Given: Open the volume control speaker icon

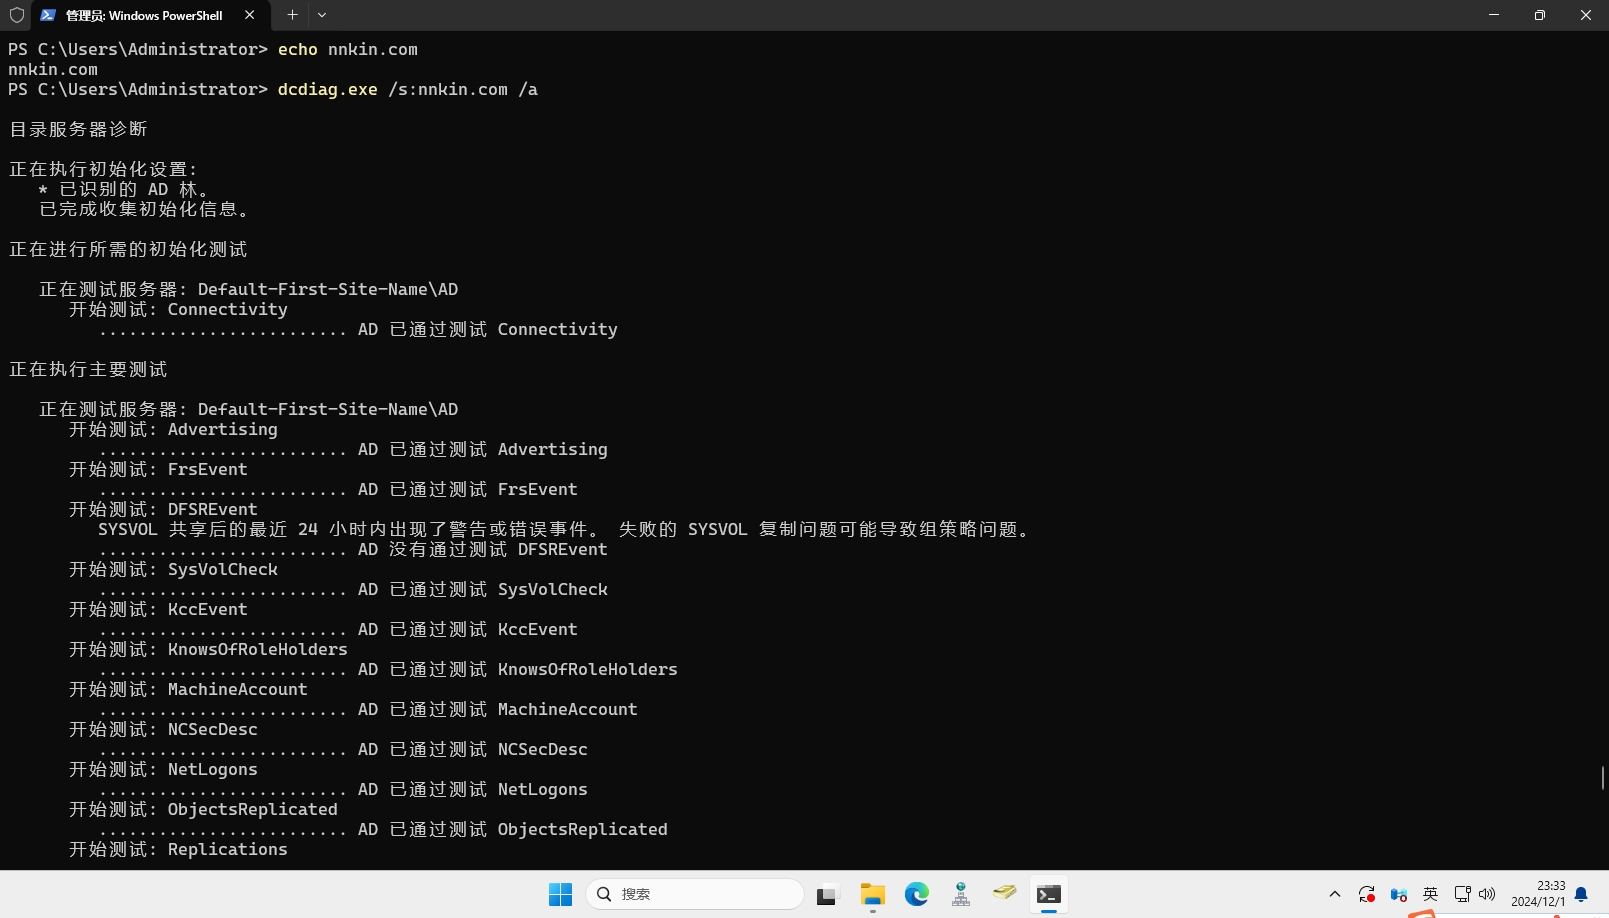Looking at the screenshot, I should (x=1487, y=894).
